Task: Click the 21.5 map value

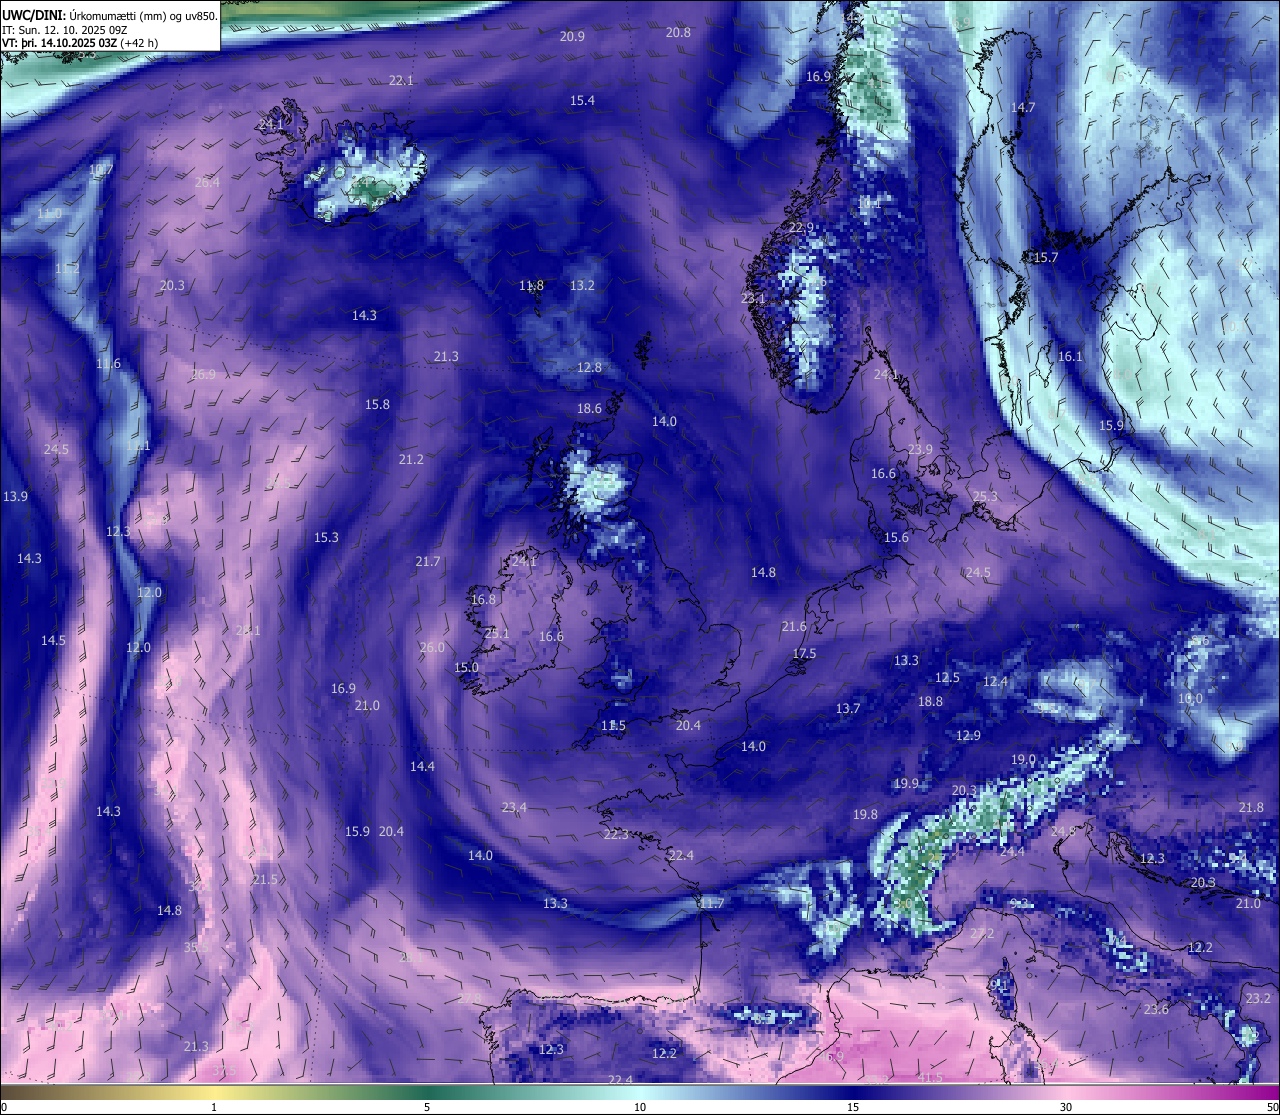Action: [265, 879]
